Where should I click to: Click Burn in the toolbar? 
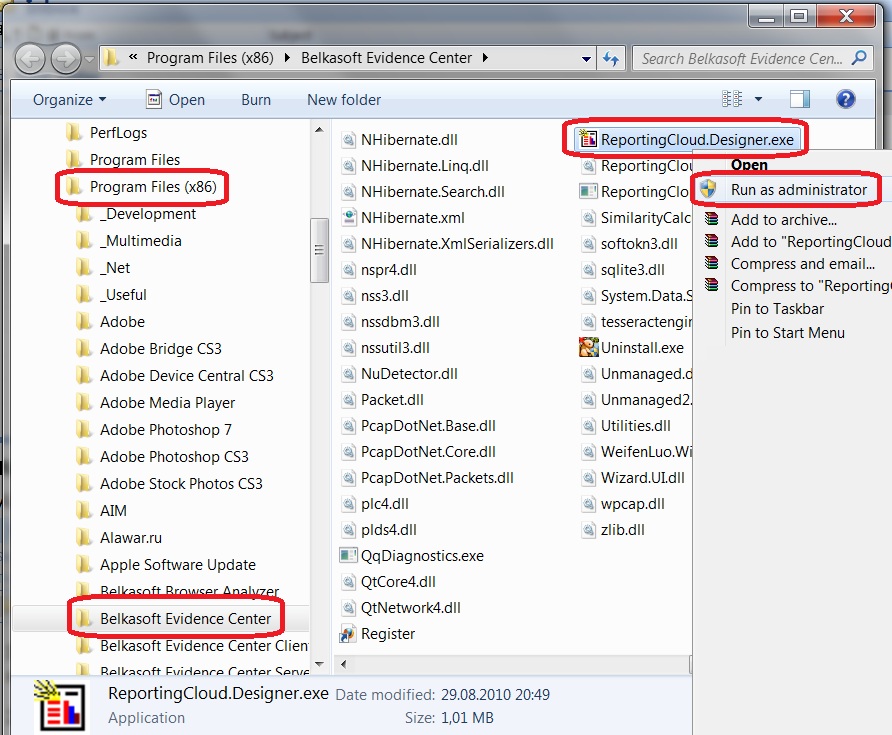pyautogui.click(x=256, y=100)
